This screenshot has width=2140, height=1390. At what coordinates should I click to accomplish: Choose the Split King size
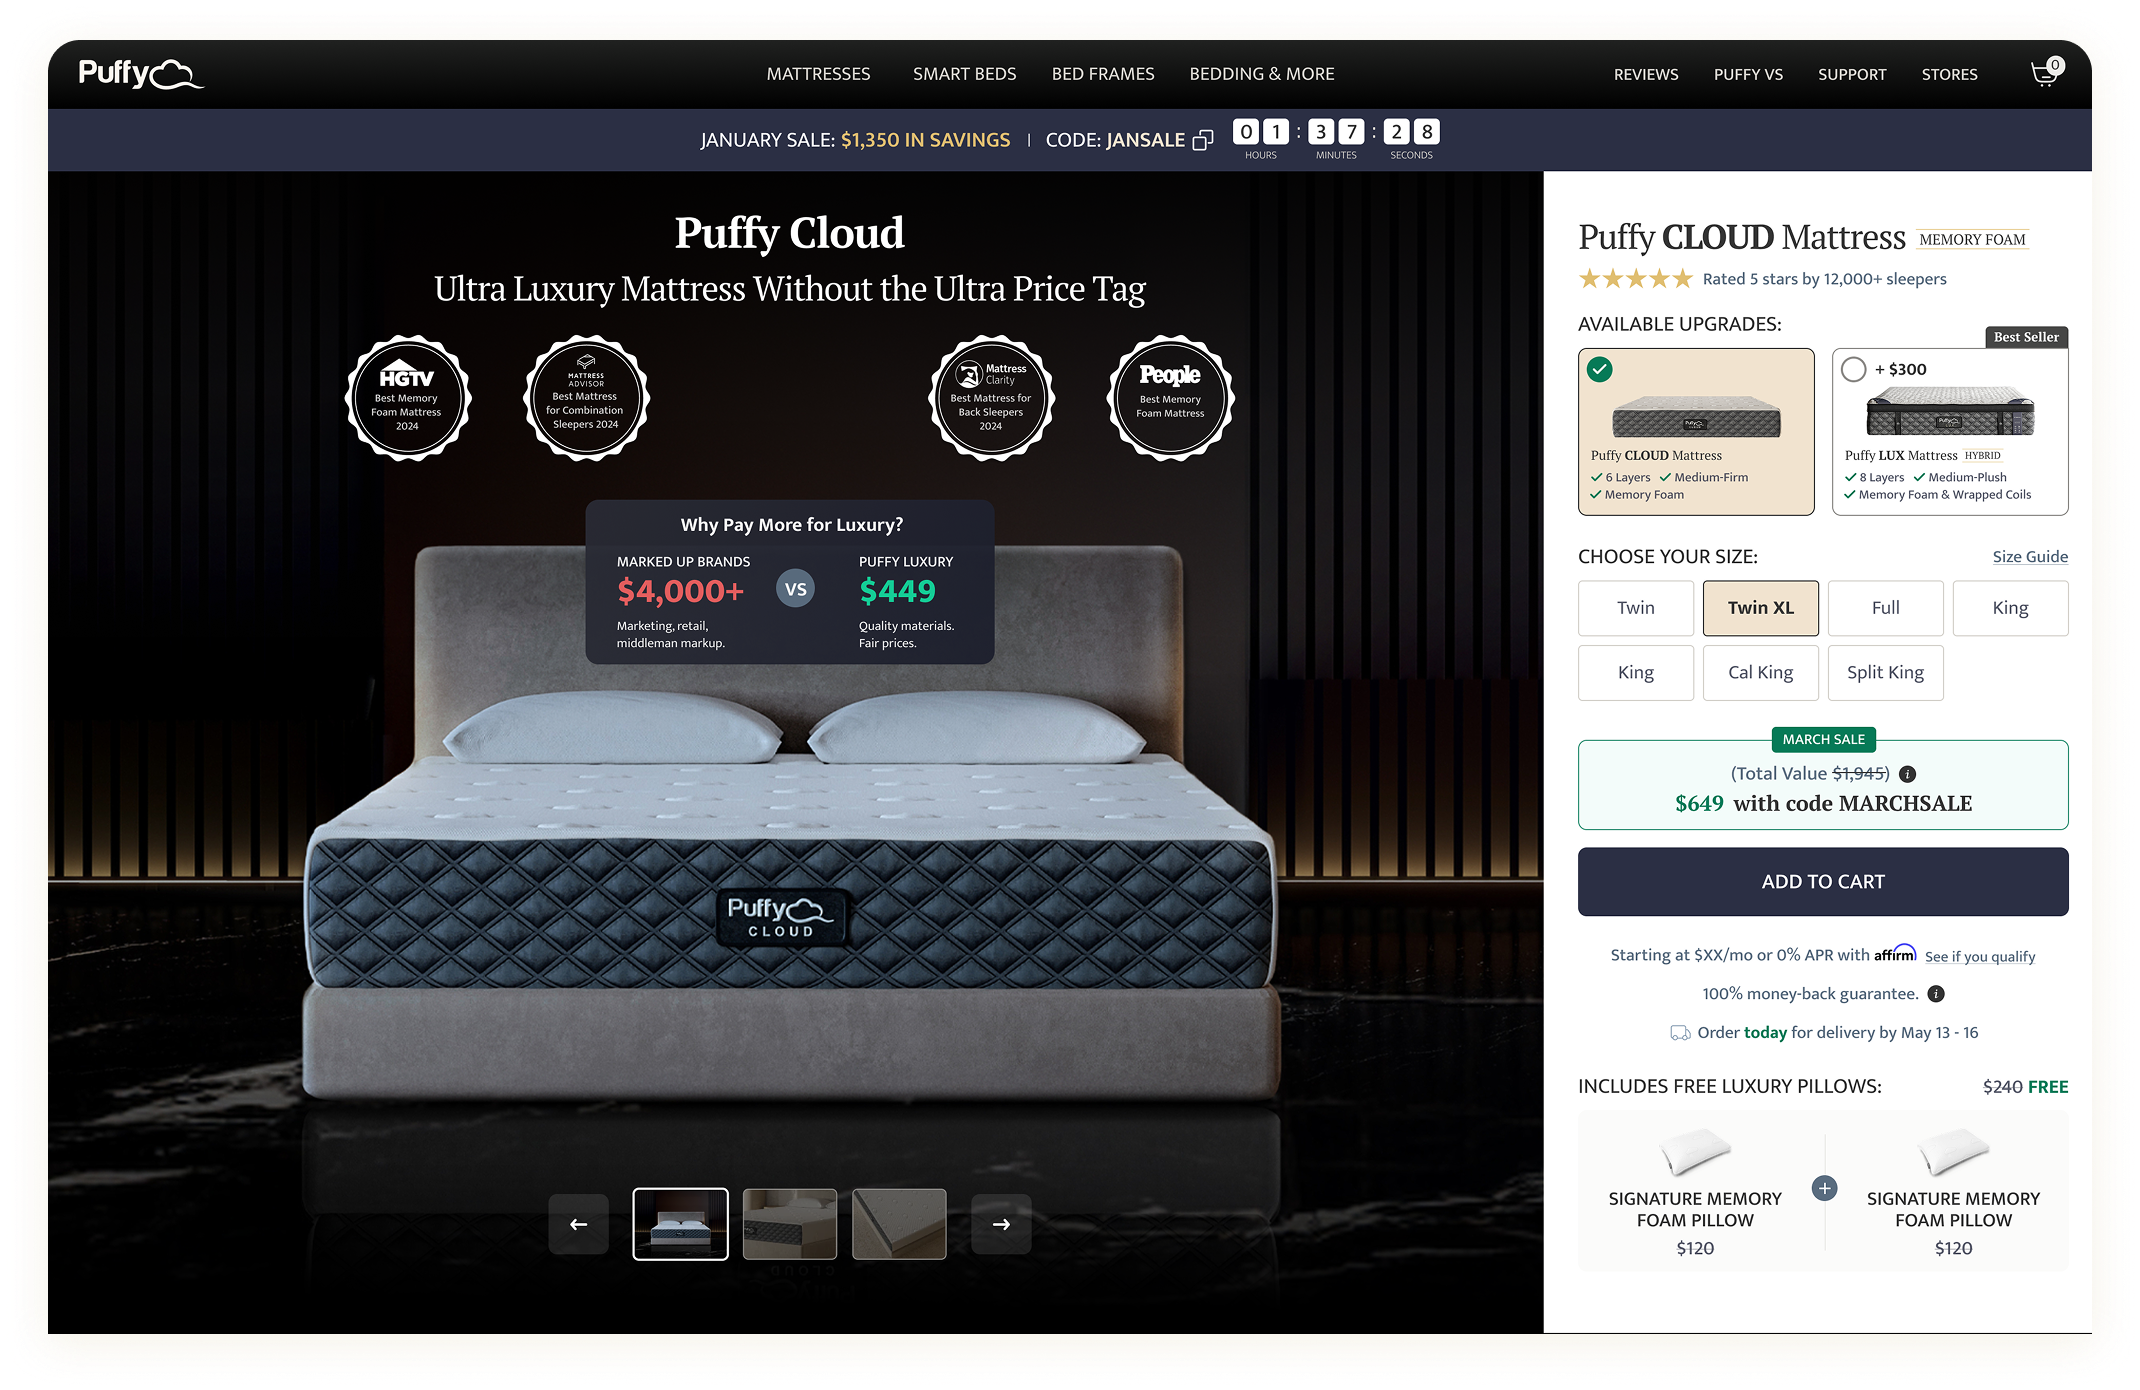click(x=1886, y=673)
